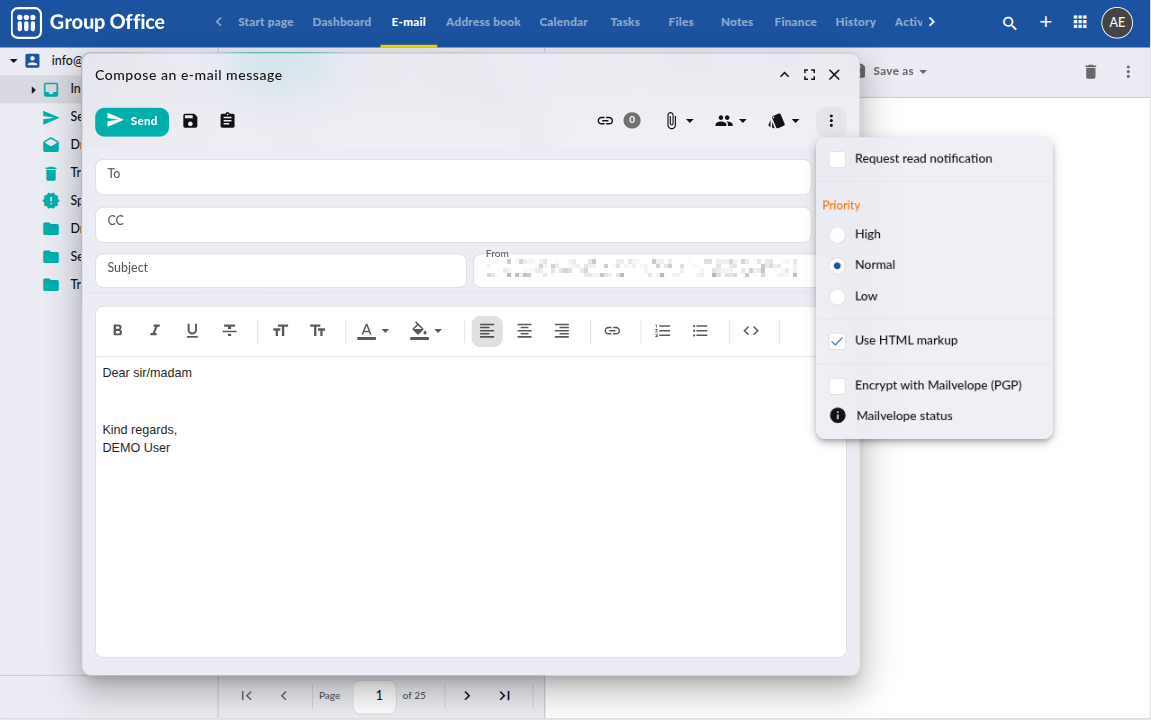Open message pane three-dot menu
This screenshot has height=720, width=1151.
1128,72
